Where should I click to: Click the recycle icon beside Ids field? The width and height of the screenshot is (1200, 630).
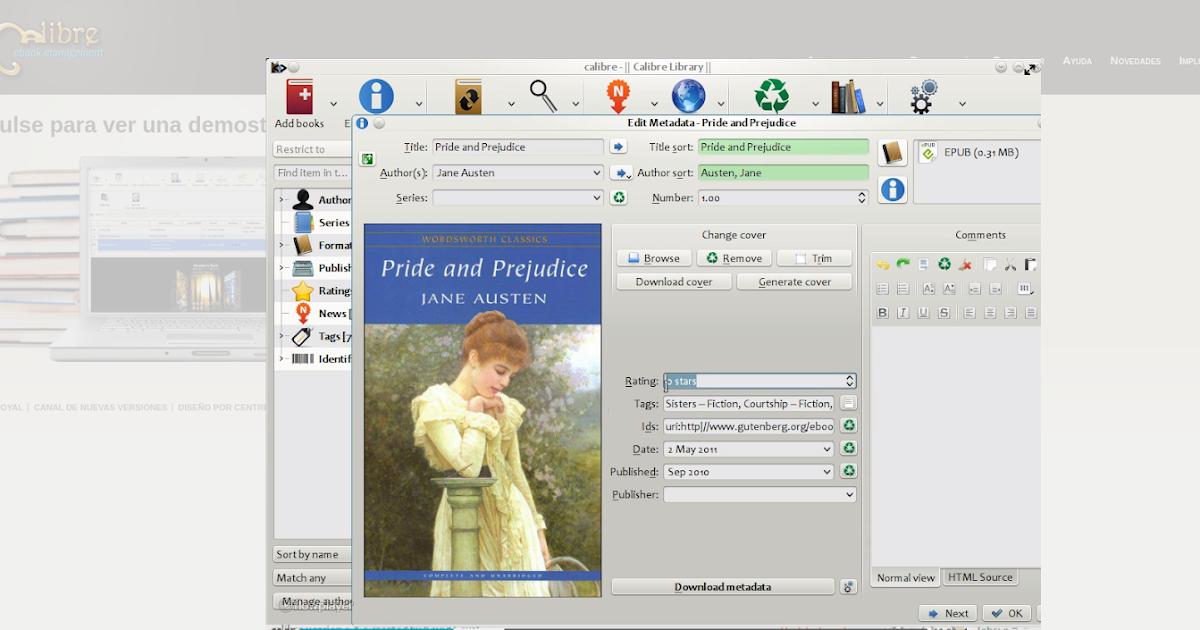[x=849, y=426]
